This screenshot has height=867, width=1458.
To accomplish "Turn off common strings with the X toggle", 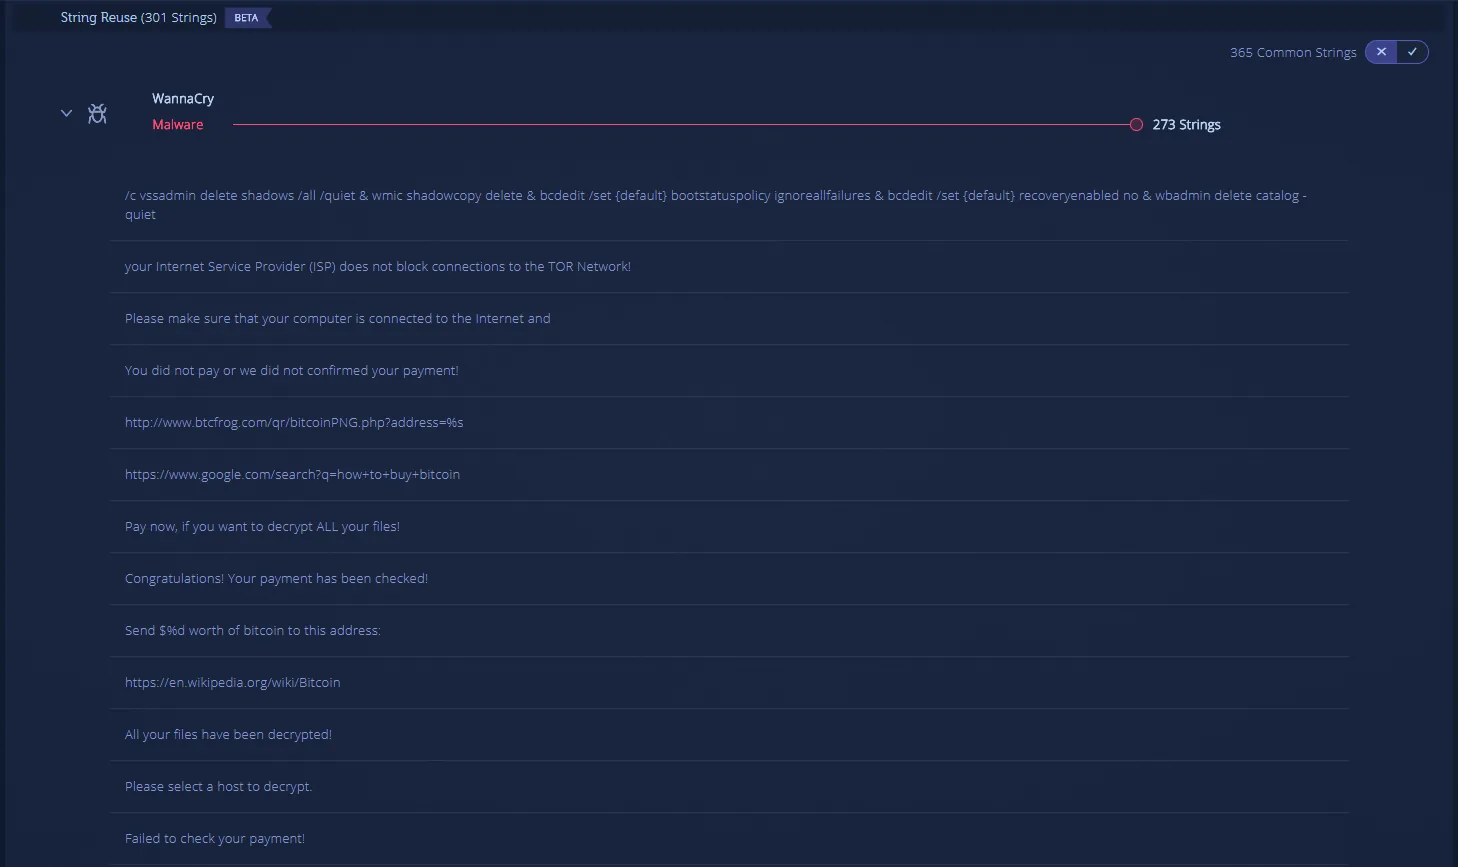I will tap(1381, 52).
